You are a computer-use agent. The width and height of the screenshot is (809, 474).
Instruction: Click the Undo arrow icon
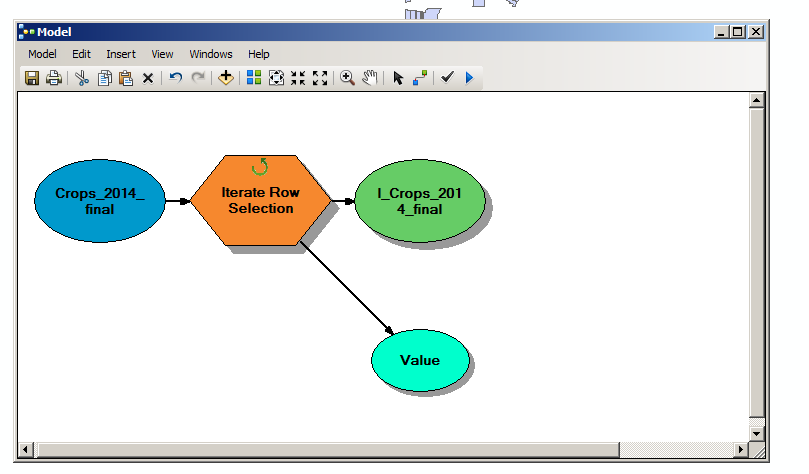(x=175, y=78)
